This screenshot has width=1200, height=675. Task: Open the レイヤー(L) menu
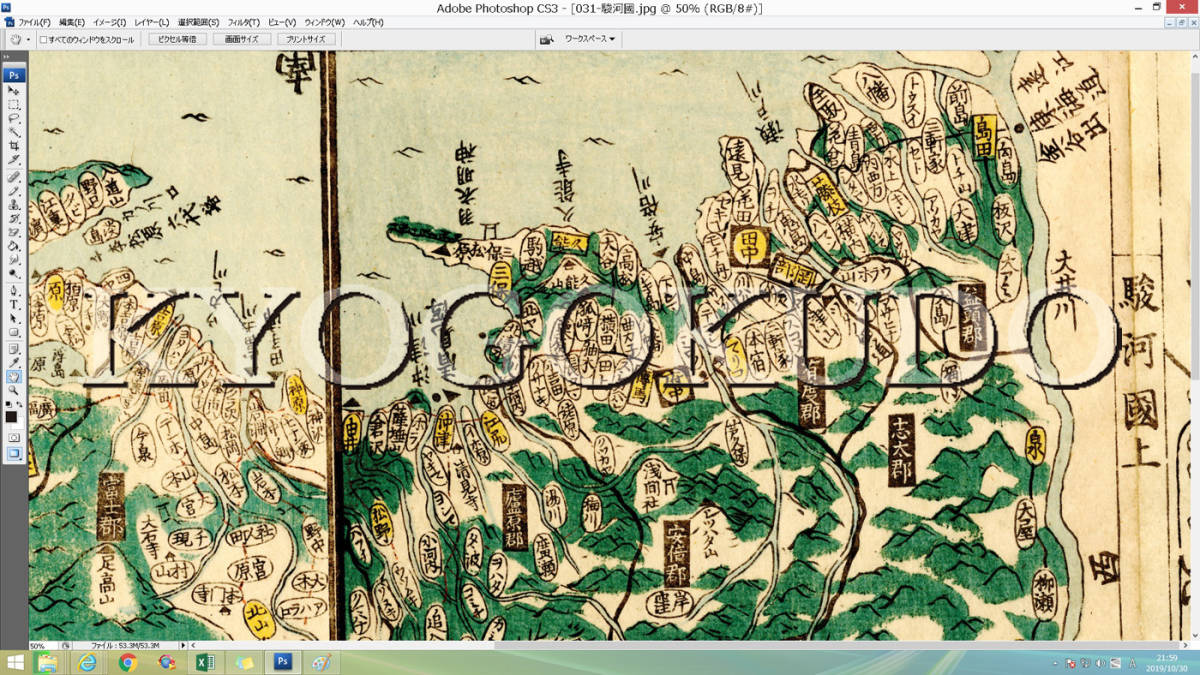click(x=152, y=21)
